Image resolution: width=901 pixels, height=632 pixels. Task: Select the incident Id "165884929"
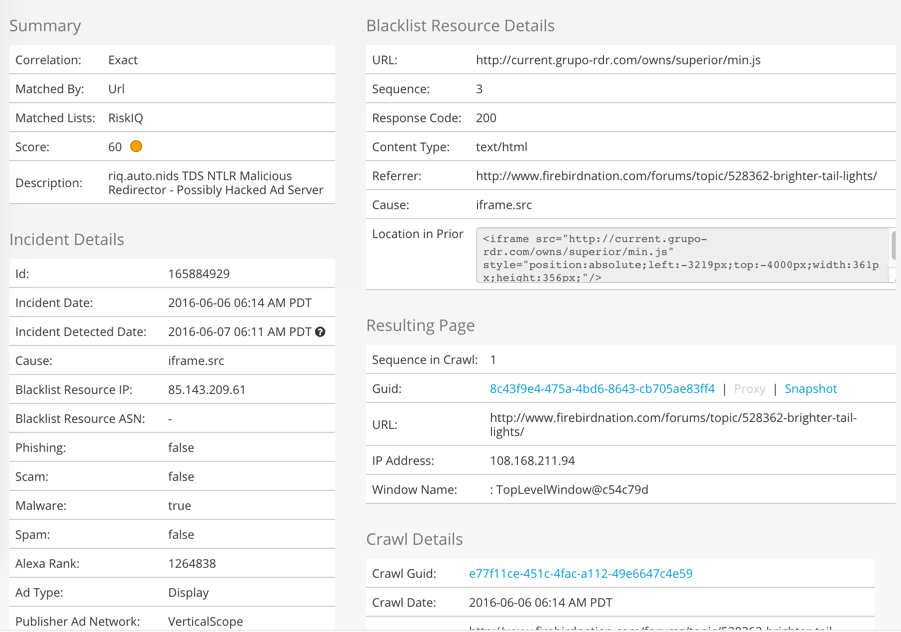(199, 273)
